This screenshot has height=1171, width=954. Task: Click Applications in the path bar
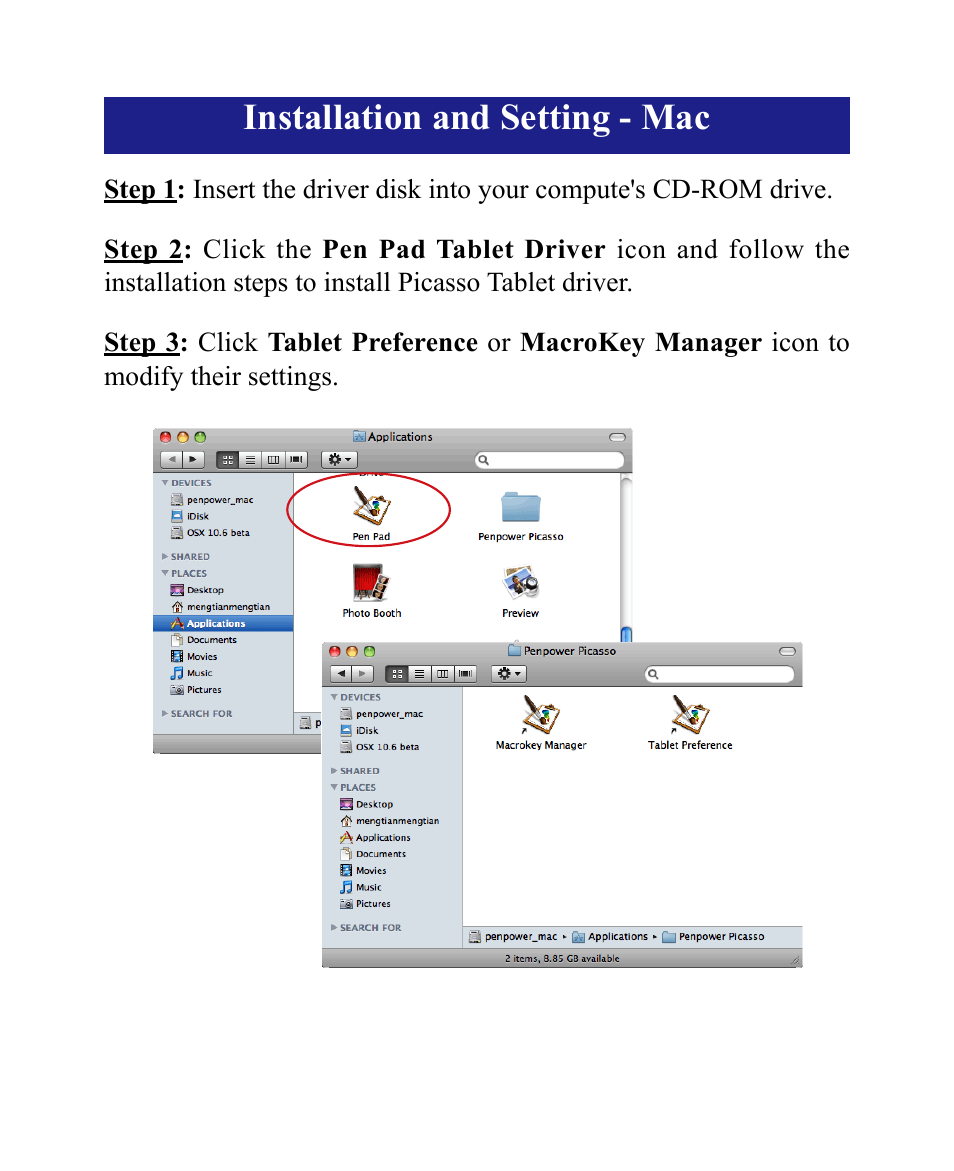click(x=610, y=937)
